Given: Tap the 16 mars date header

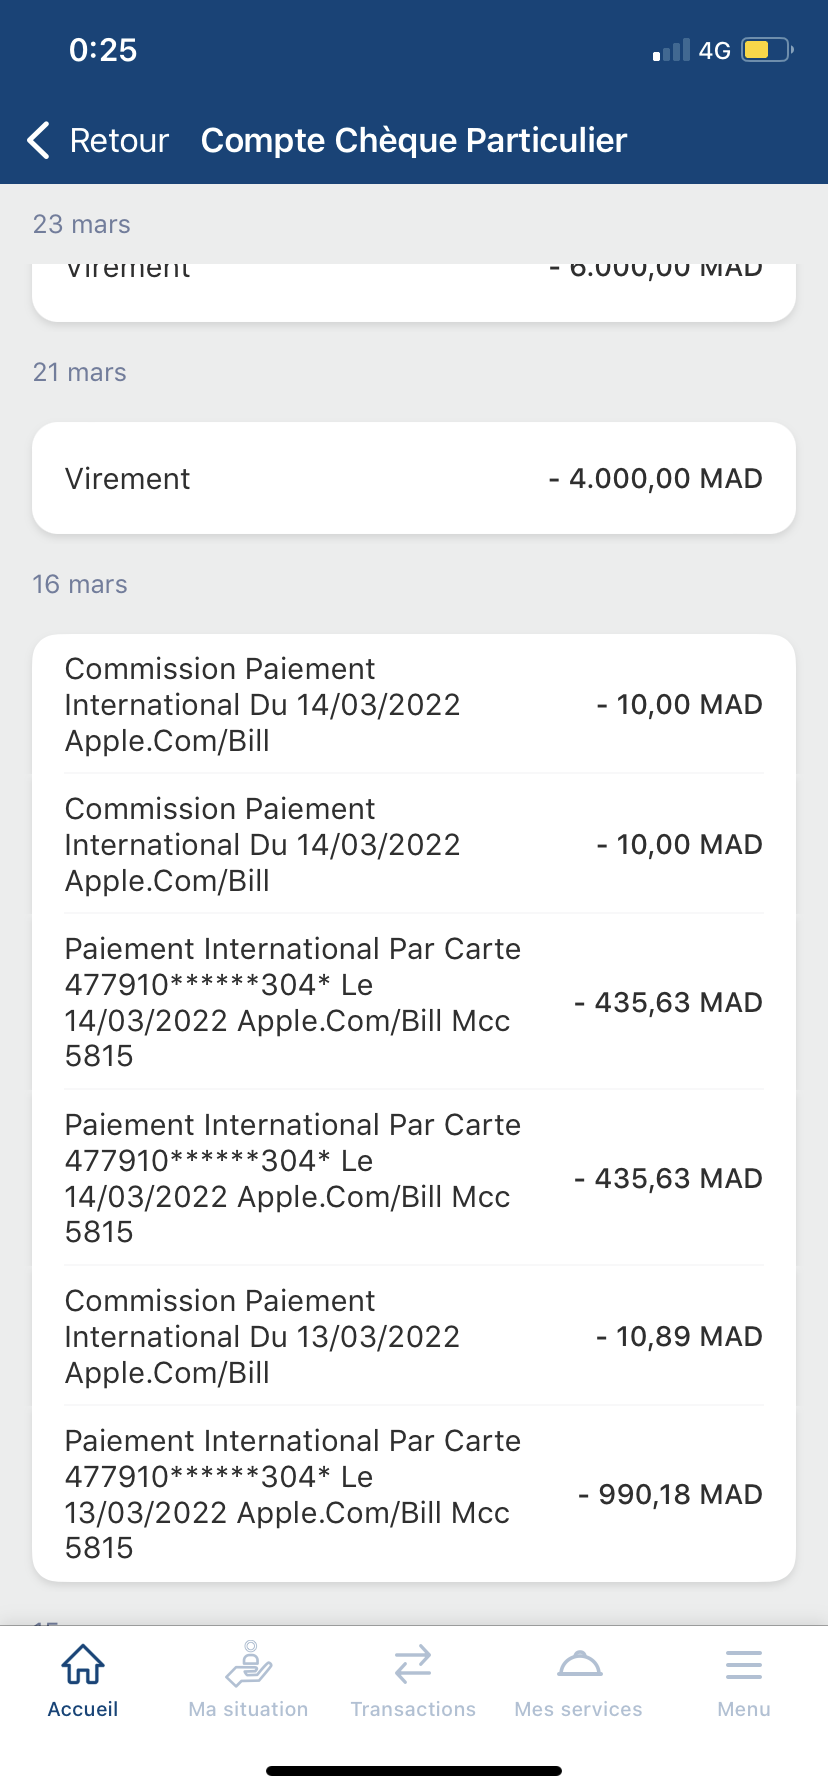Looking at the screenshot, I should pyautogui.click(x=80, y=584).
